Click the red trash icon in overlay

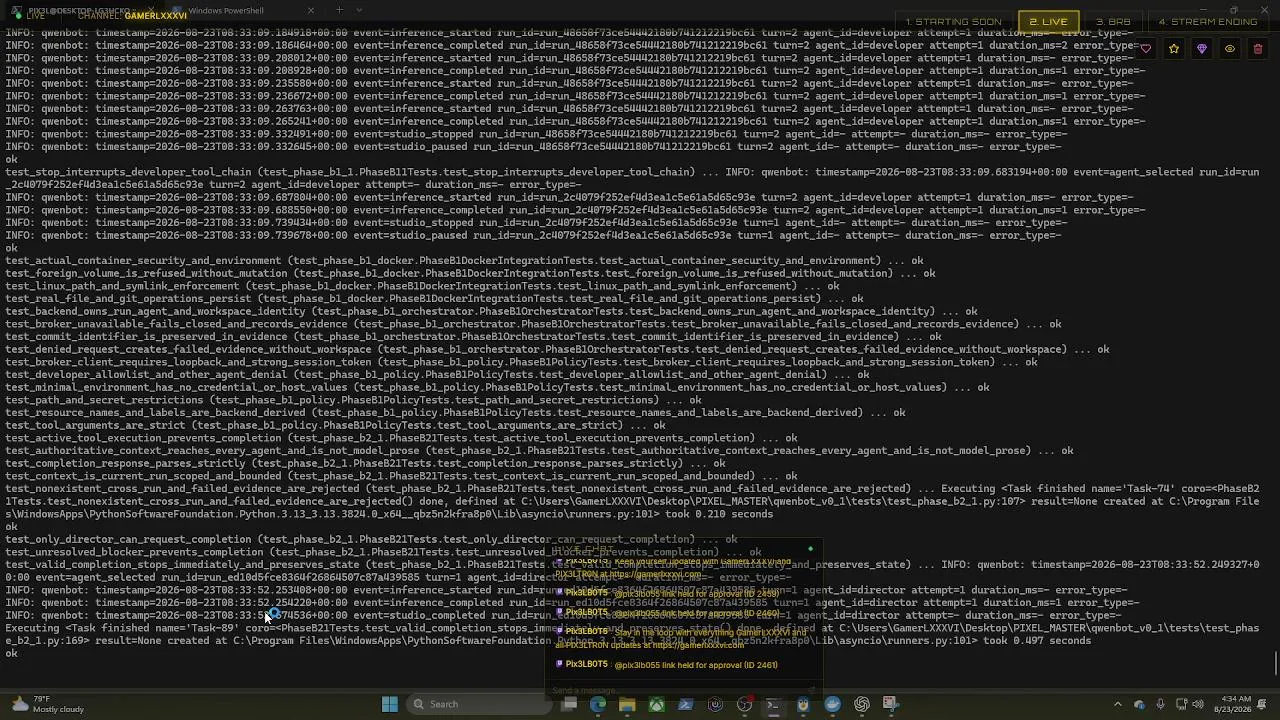[x=1258, y=49]
